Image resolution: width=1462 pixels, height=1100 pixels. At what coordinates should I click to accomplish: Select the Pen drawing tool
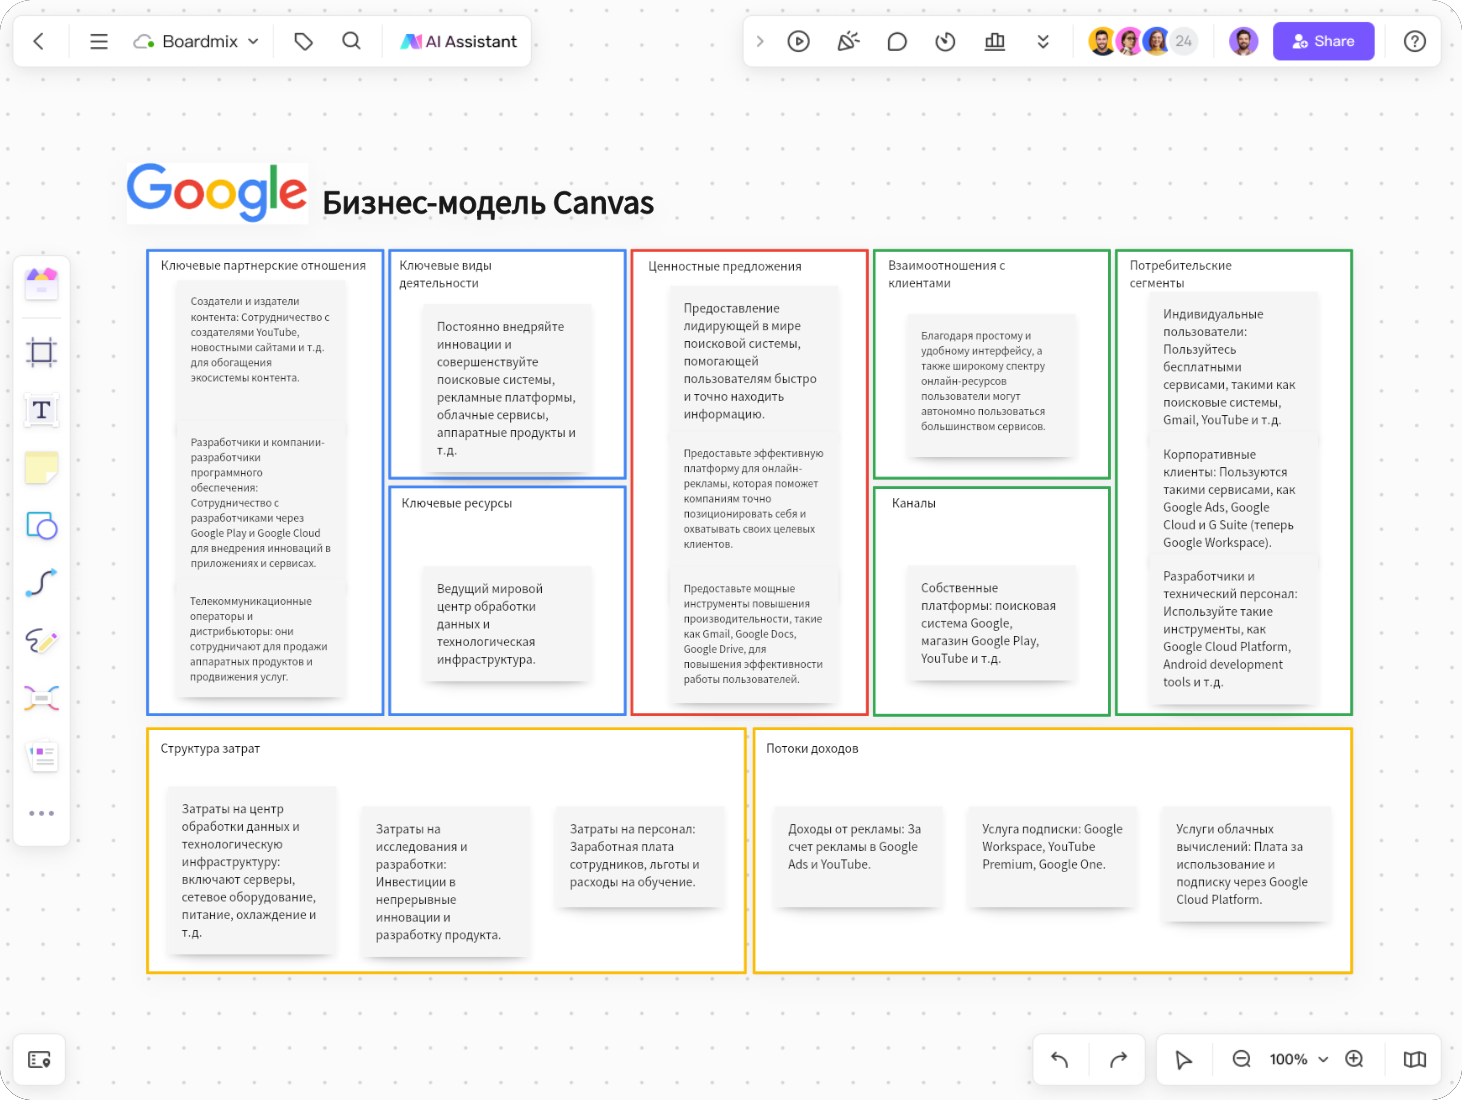click(42, 641)
